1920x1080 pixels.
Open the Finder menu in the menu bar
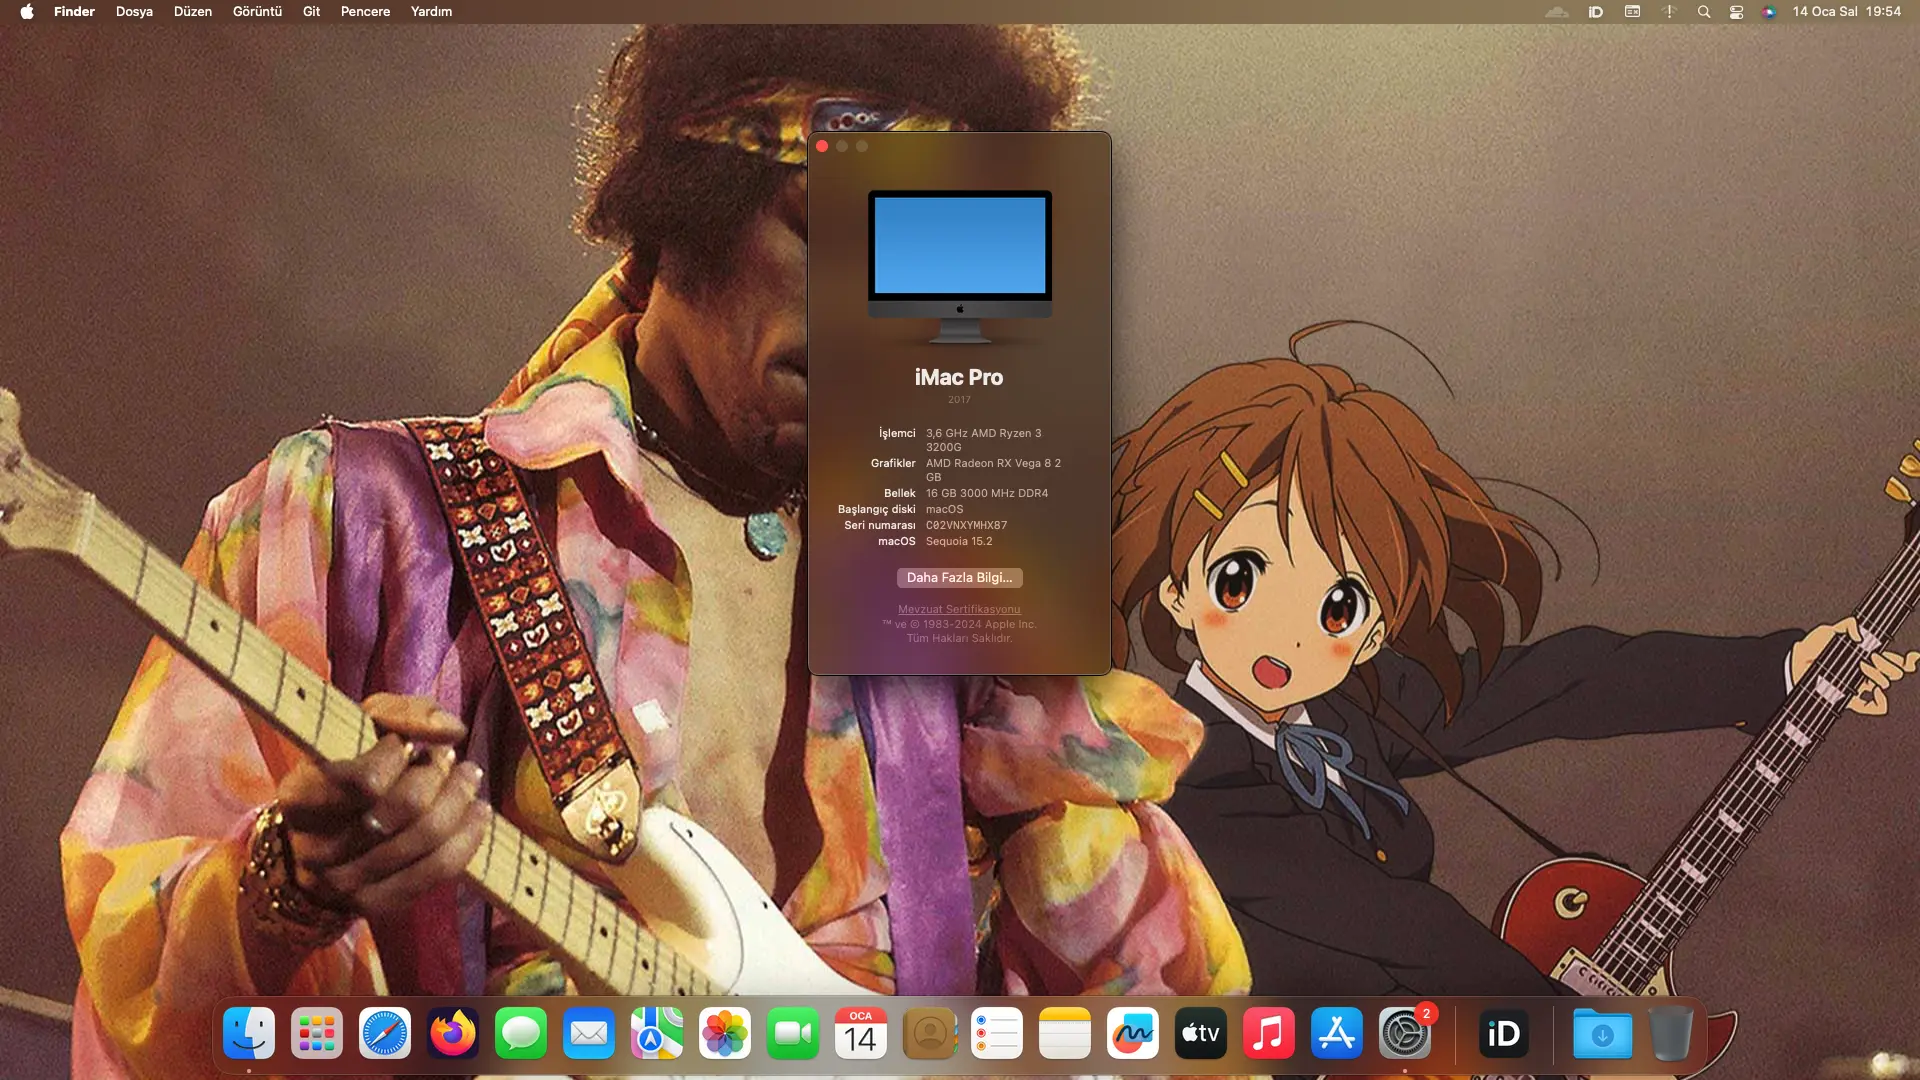point(74,12)
